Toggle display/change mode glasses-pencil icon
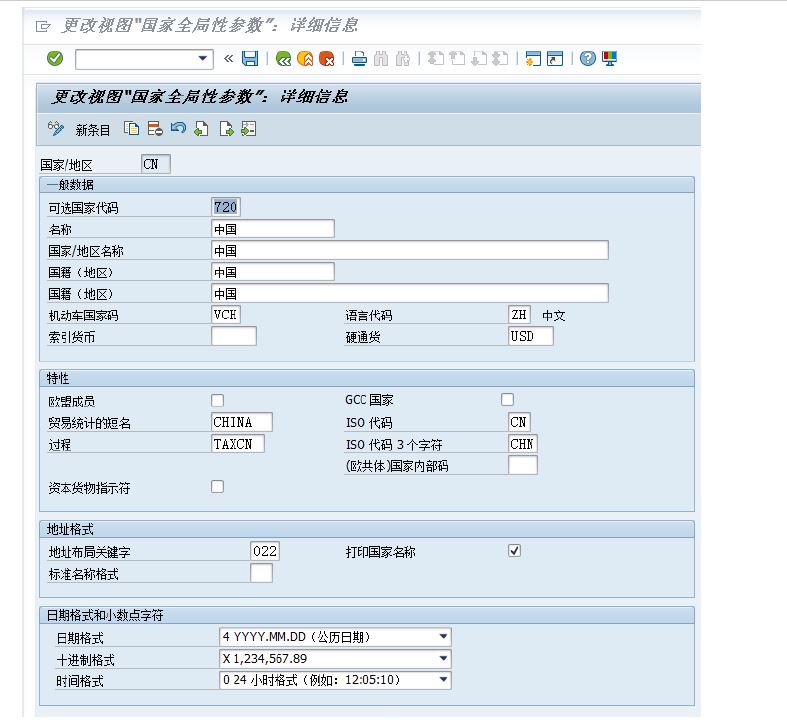This screenshot has width=787, height=728. [x=55, y=129]
